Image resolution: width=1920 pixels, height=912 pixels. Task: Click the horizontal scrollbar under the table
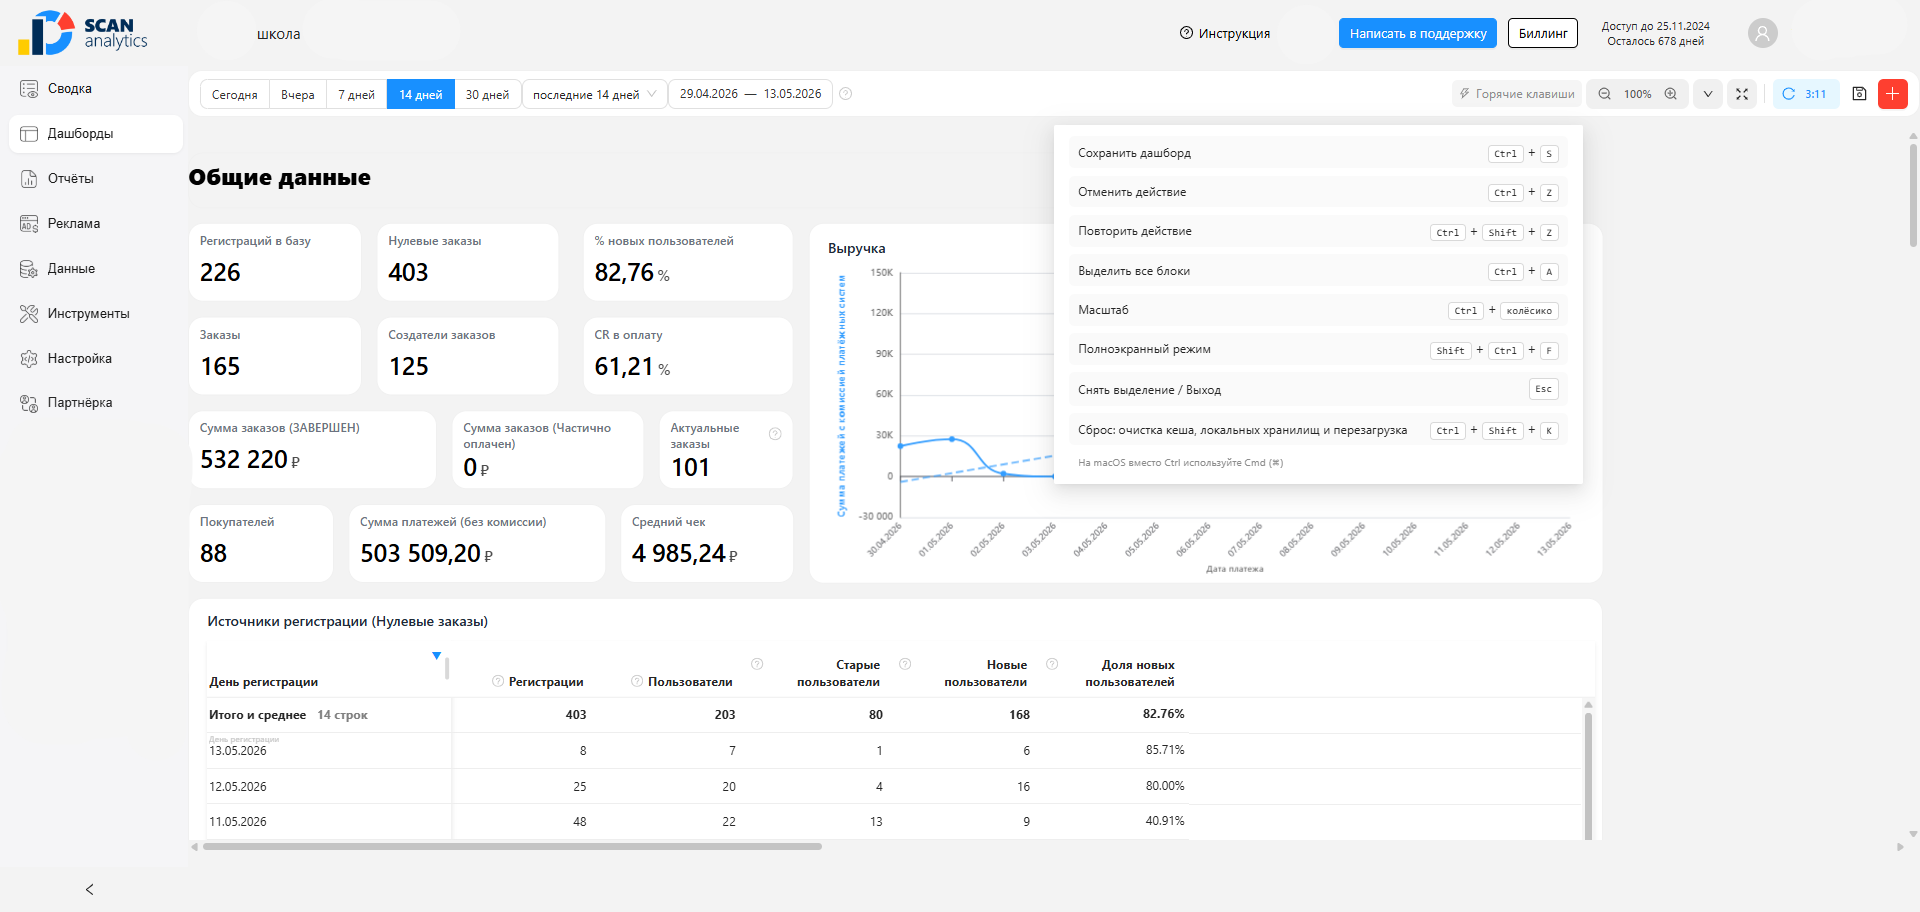(x=512, y=847)
